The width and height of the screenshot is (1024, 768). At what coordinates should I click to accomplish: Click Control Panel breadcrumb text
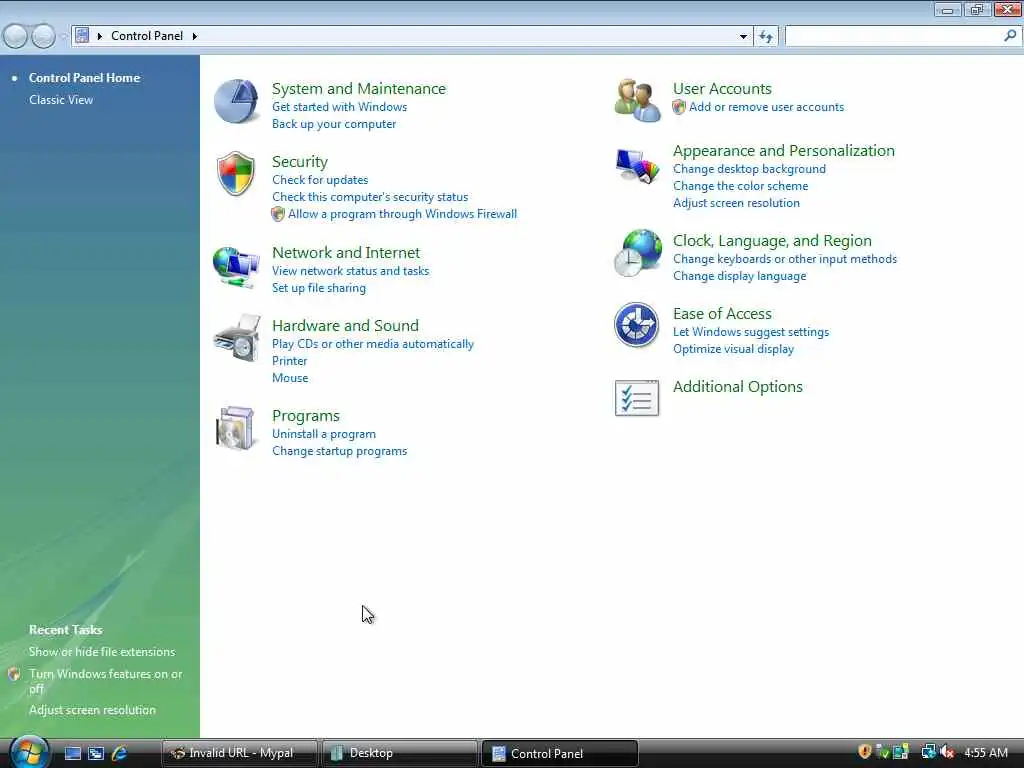pyautogui.click(x=147, y=36)
